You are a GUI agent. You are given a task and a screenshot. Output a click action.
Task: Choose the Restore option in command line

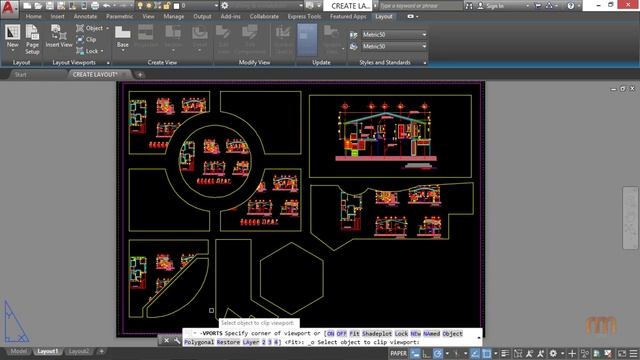tap(228, 342)
